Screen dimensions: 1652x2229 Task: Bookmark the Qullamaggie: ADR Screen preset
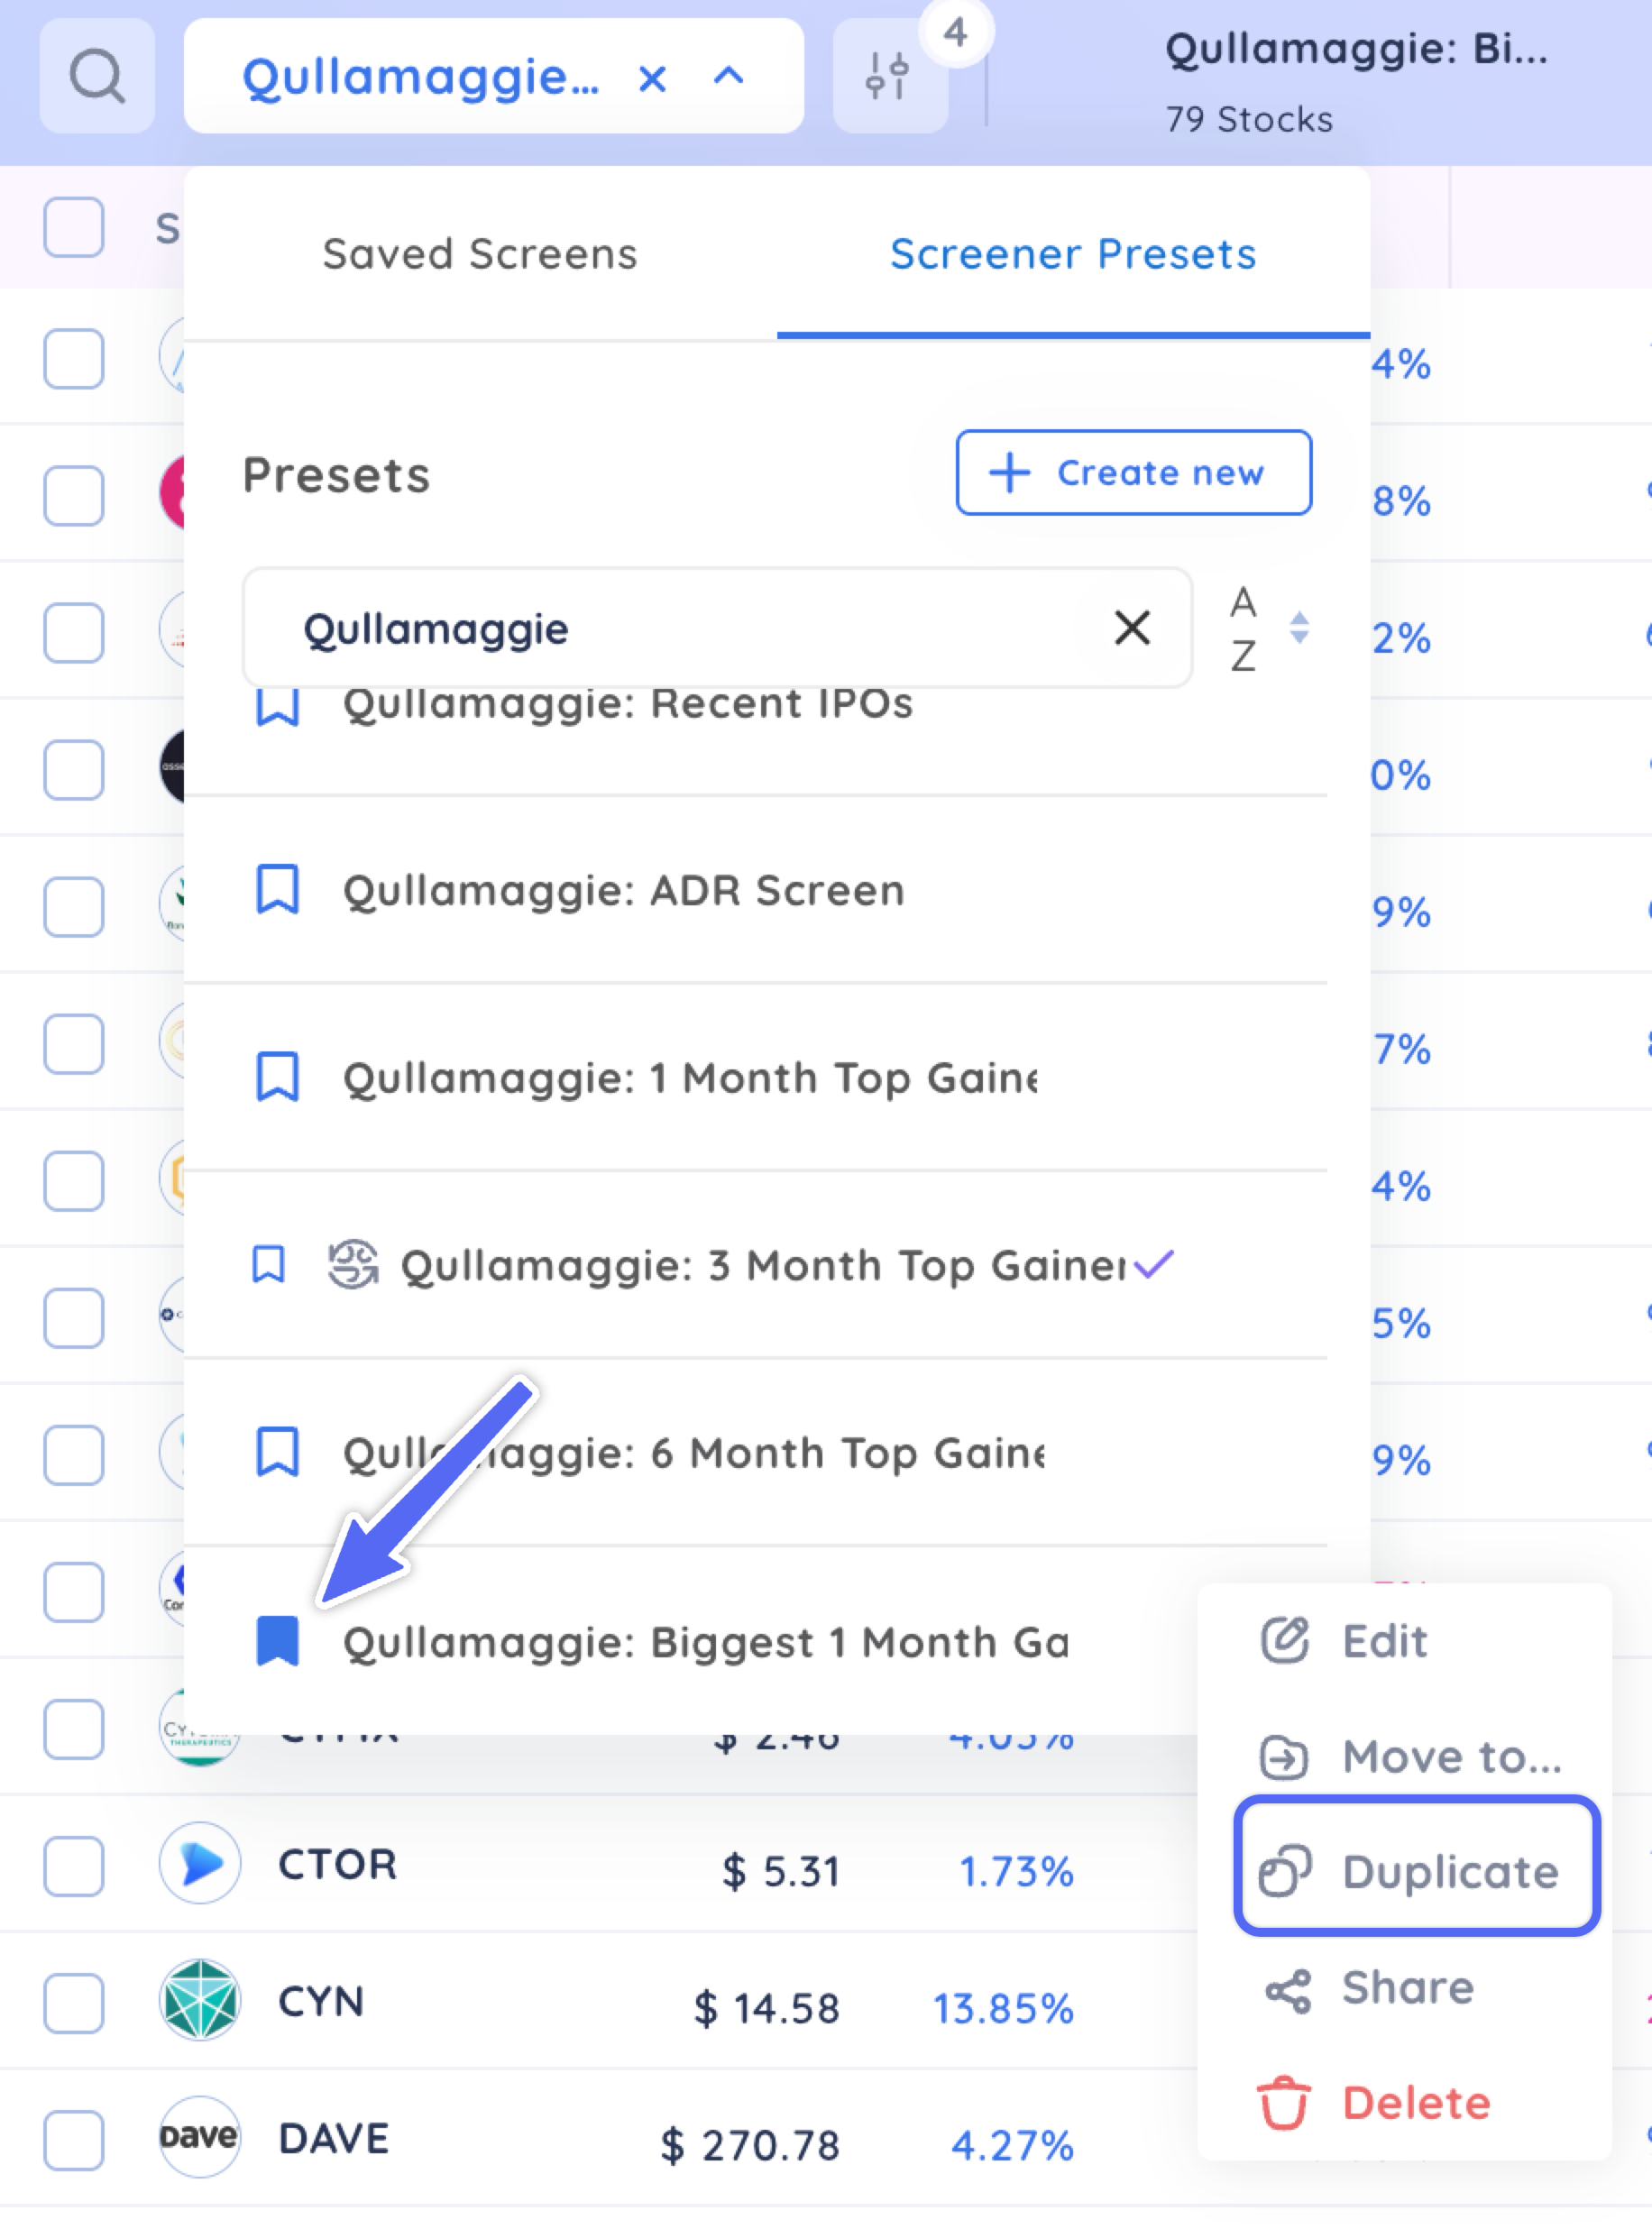point(277,889)
